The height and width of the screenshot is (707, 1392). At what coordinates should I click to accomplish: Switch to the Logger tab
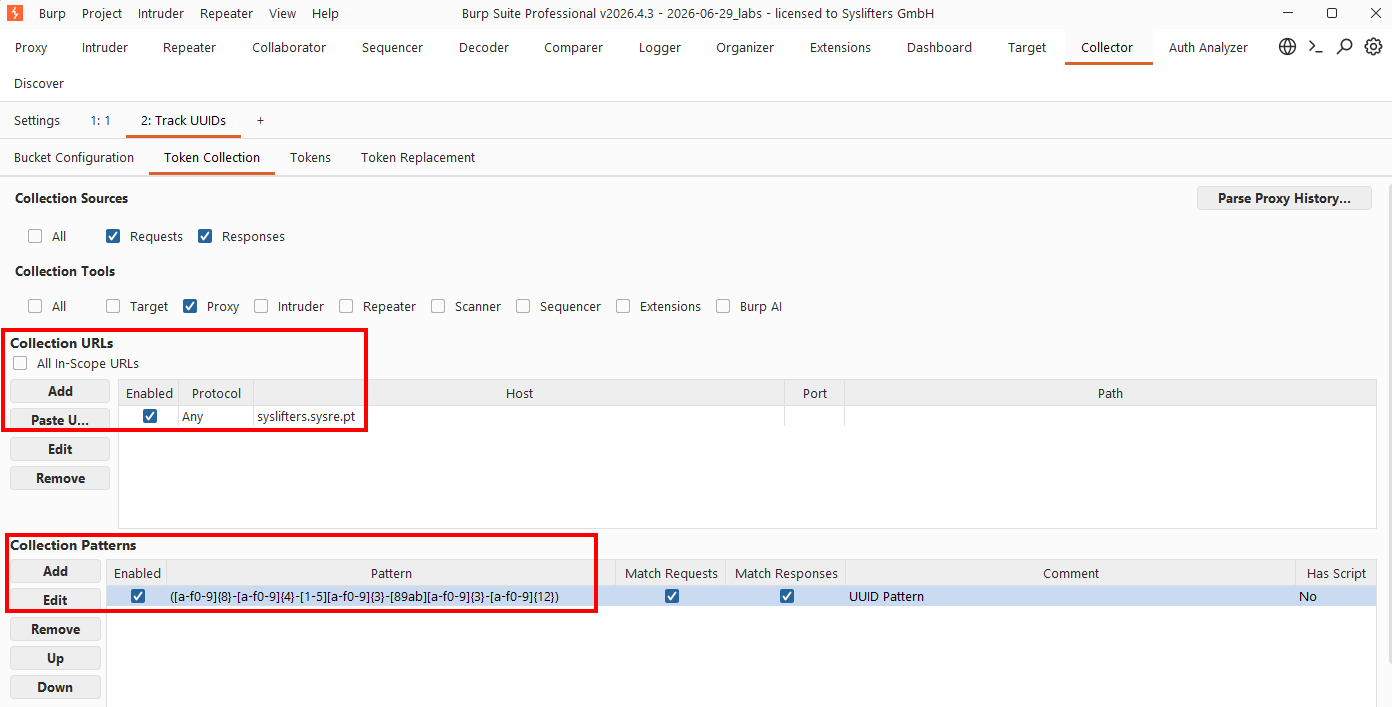660,47
